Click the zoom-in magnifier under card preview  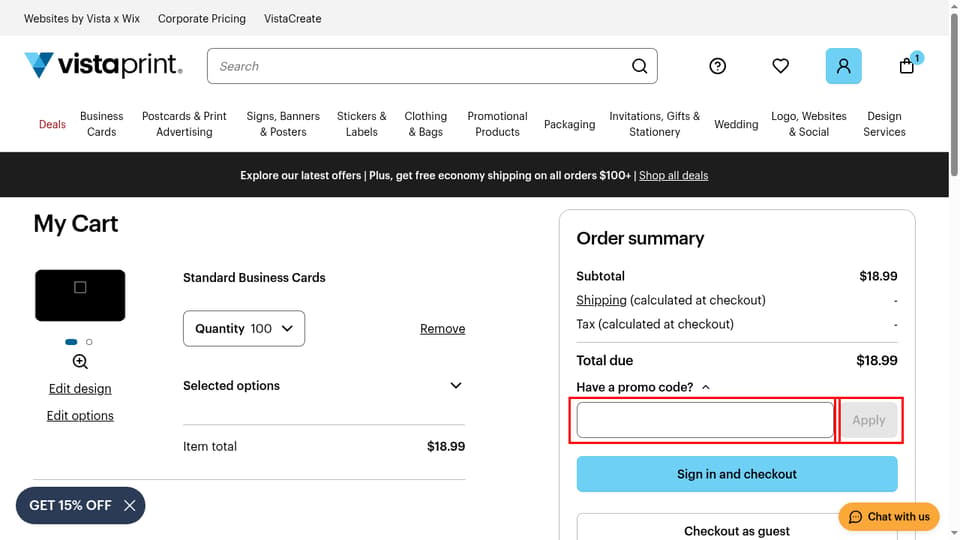80,362
